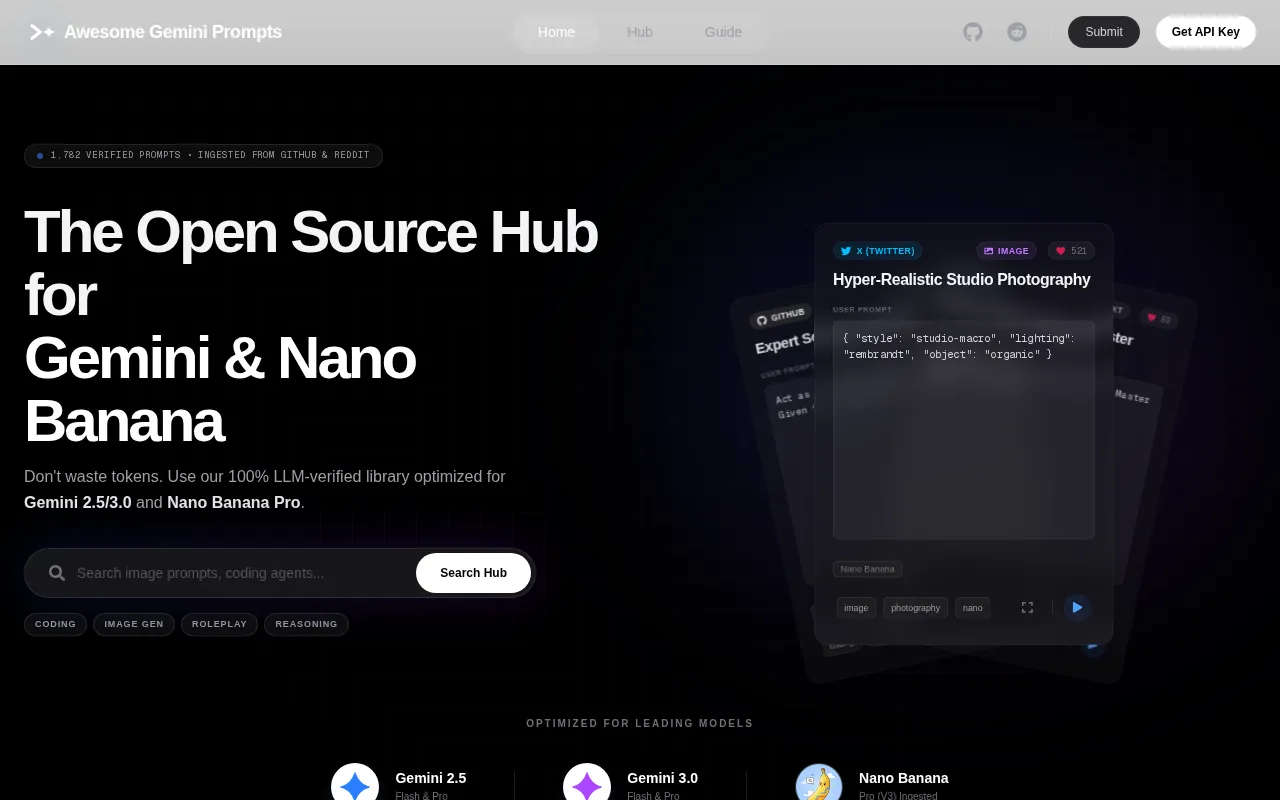Focus the search prompts input field

point(240,573)
